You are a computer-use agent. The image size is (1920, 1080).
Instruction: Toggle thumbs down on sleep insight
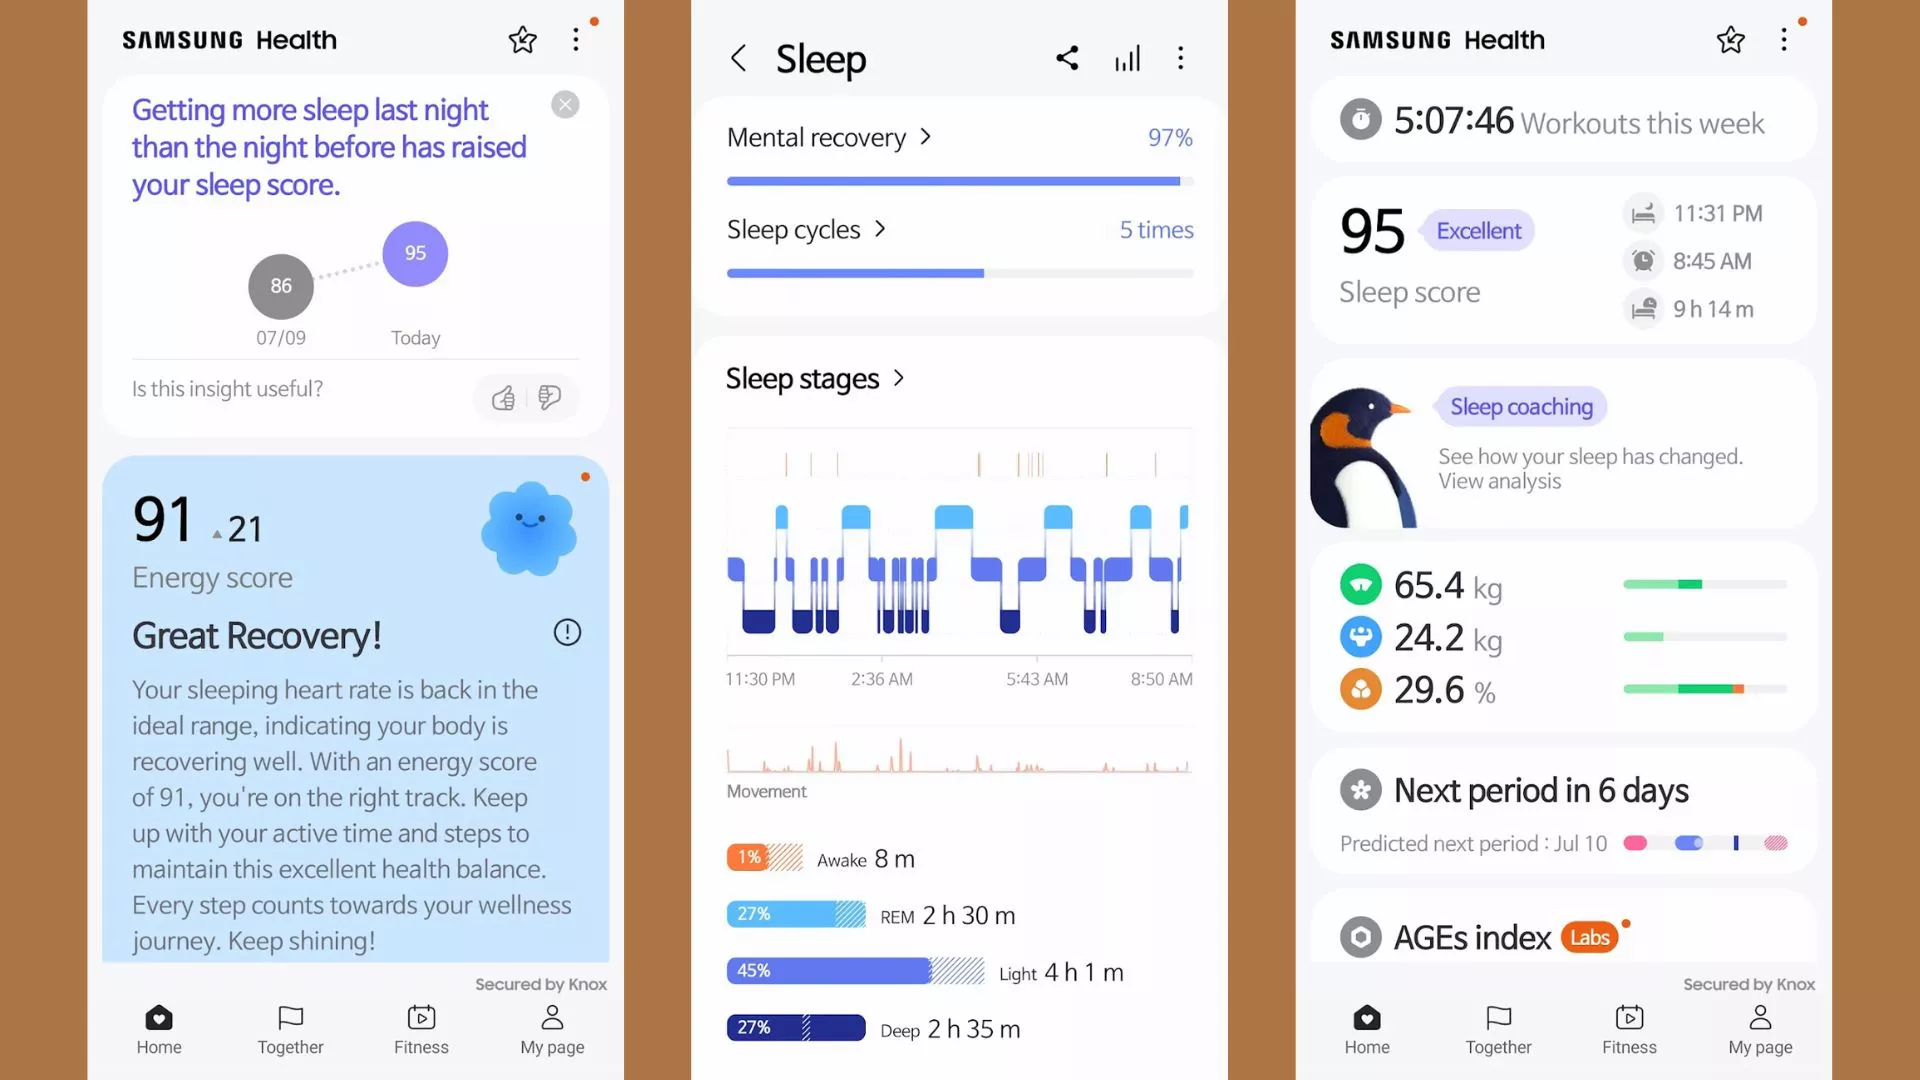point(549,397)
